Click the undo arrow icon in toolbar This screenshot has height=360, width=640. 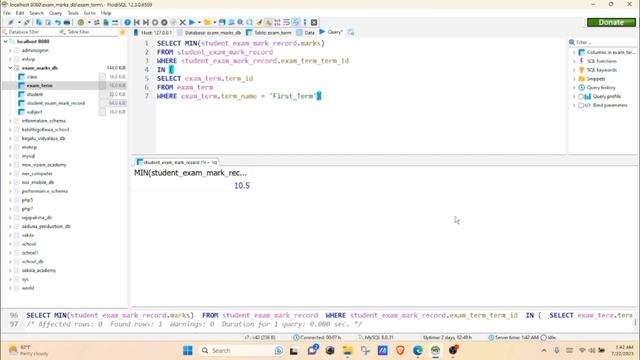pyautogui.click(x=58, y=22)
